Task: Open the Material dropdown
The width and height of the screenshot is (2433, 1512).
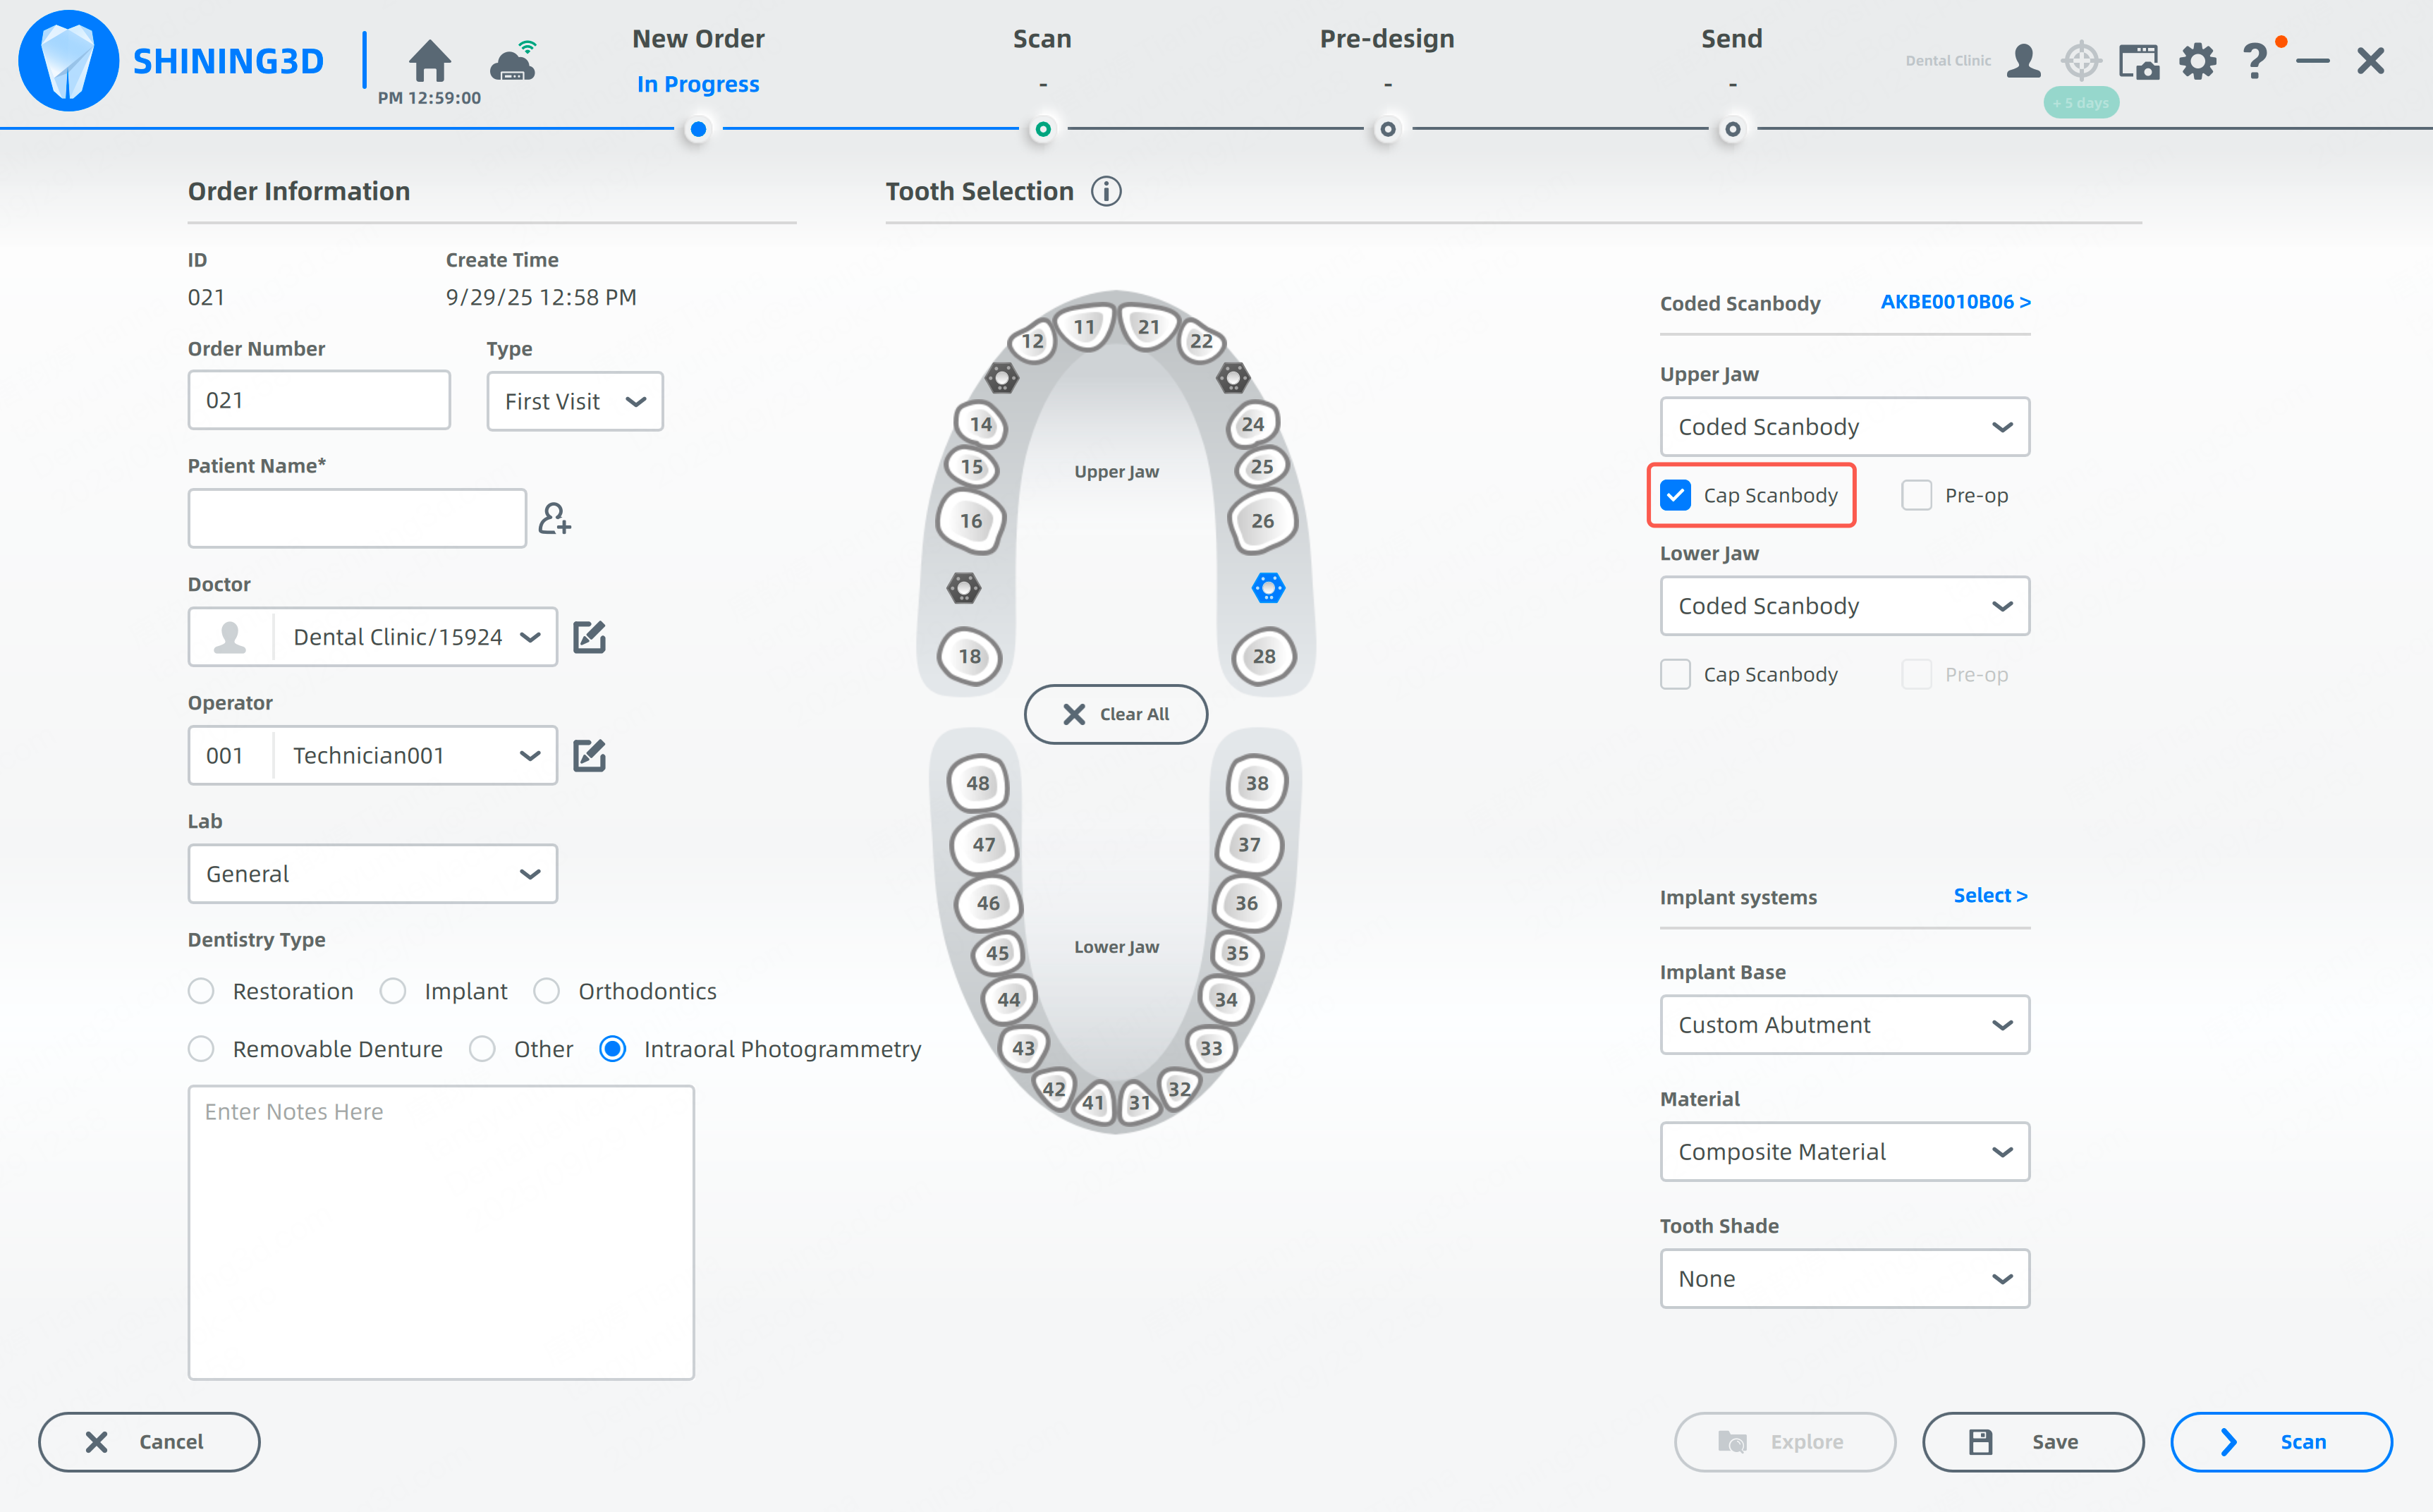Action: pyautogui.click(x=1844, y=1152)
